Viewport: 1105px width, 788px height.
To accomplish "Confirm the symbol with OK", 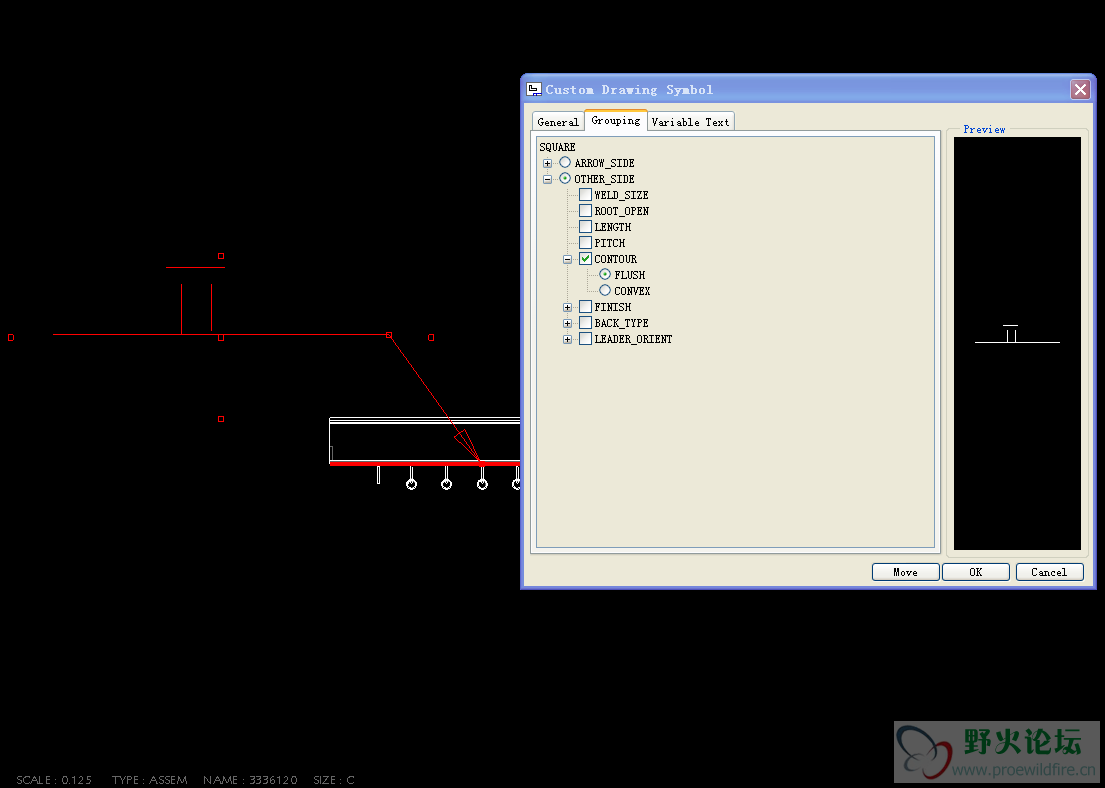I will click(x=976, y=572).
